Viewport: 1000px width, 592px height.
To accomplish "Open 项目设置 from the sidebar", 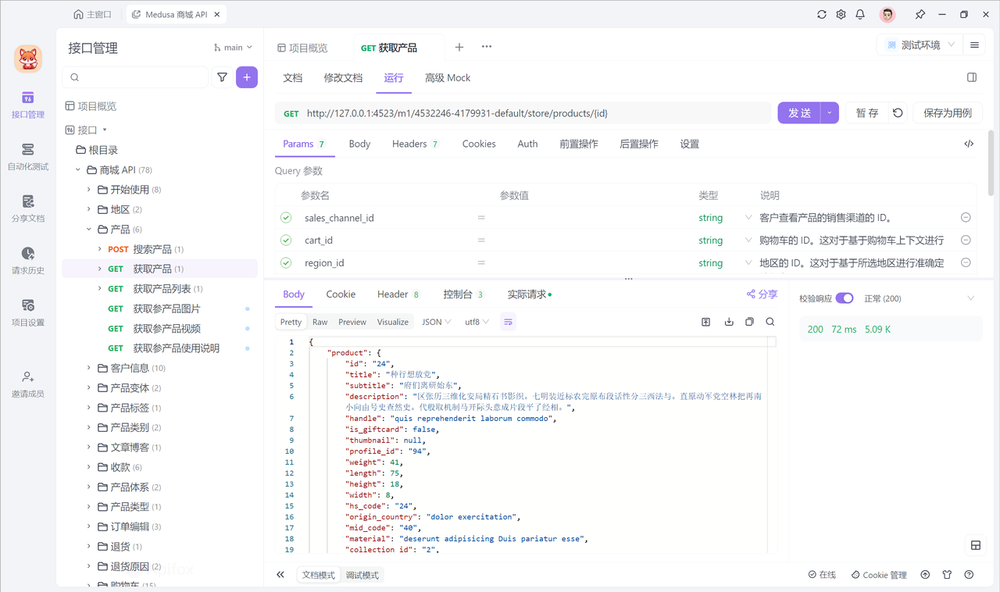I will tap(27, 310).
